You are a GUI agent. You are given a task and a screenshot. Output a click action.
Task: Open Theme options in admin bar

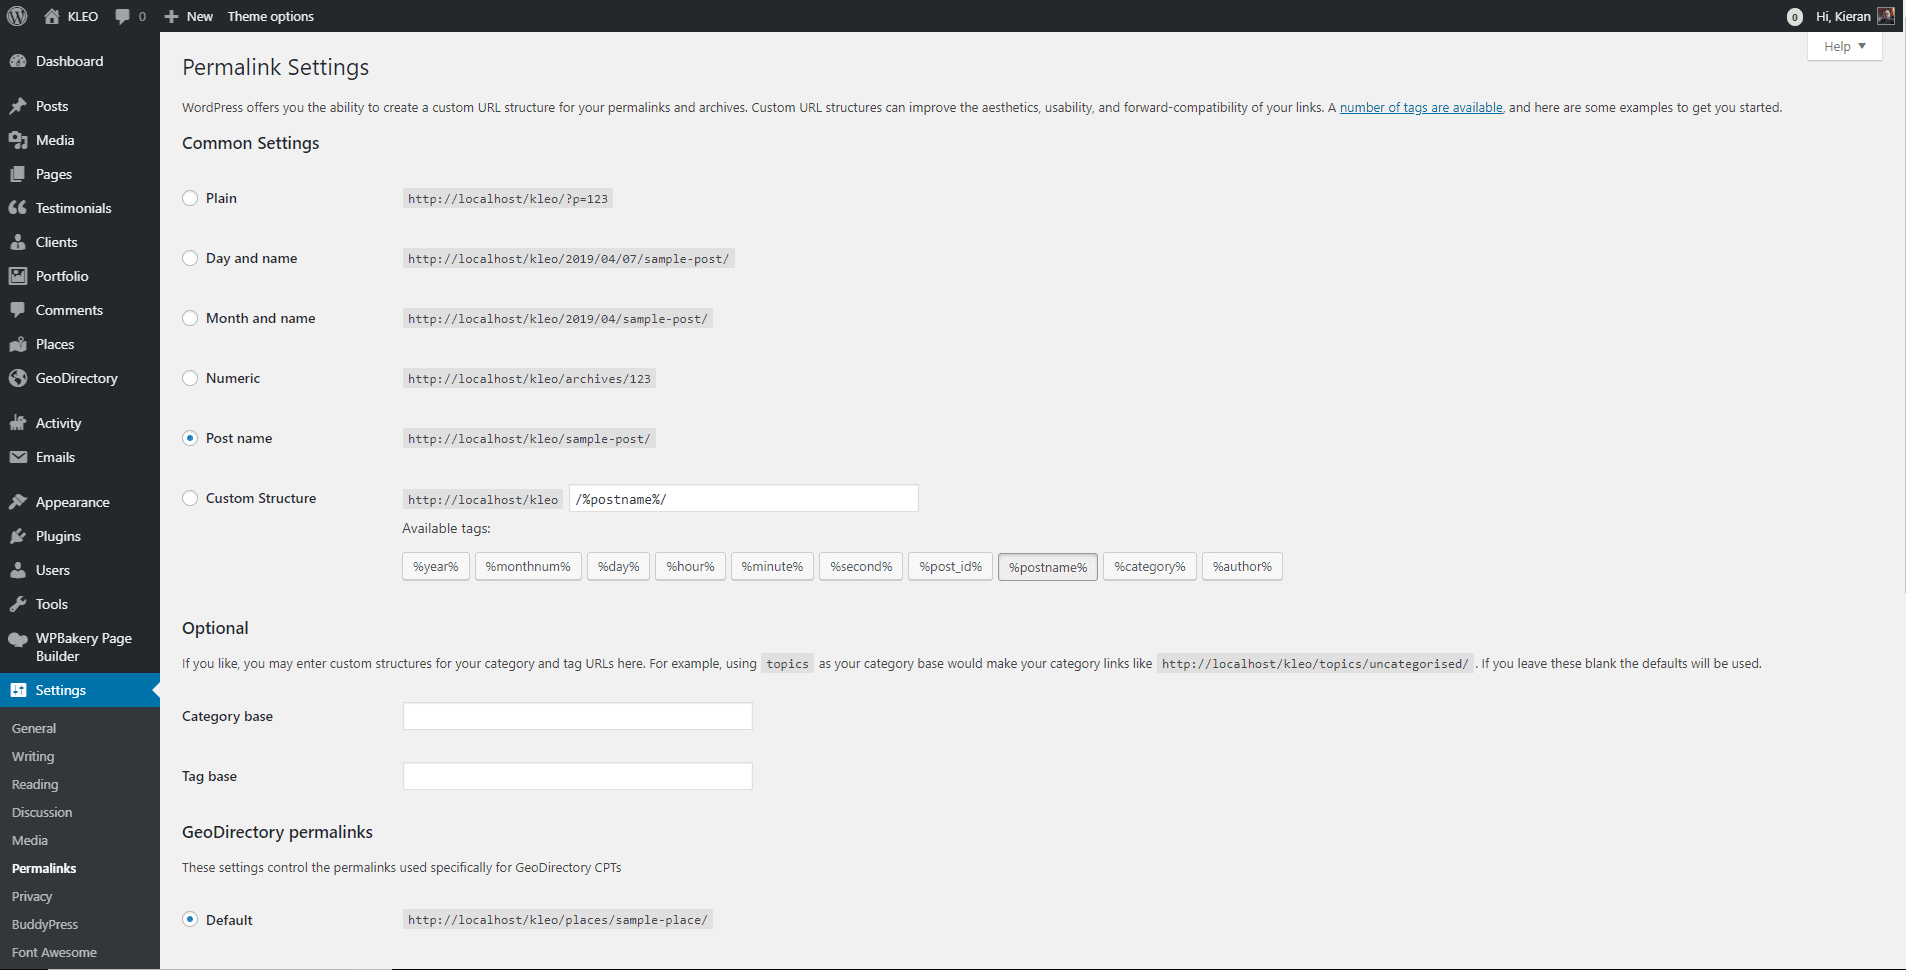tap(270, 16)
